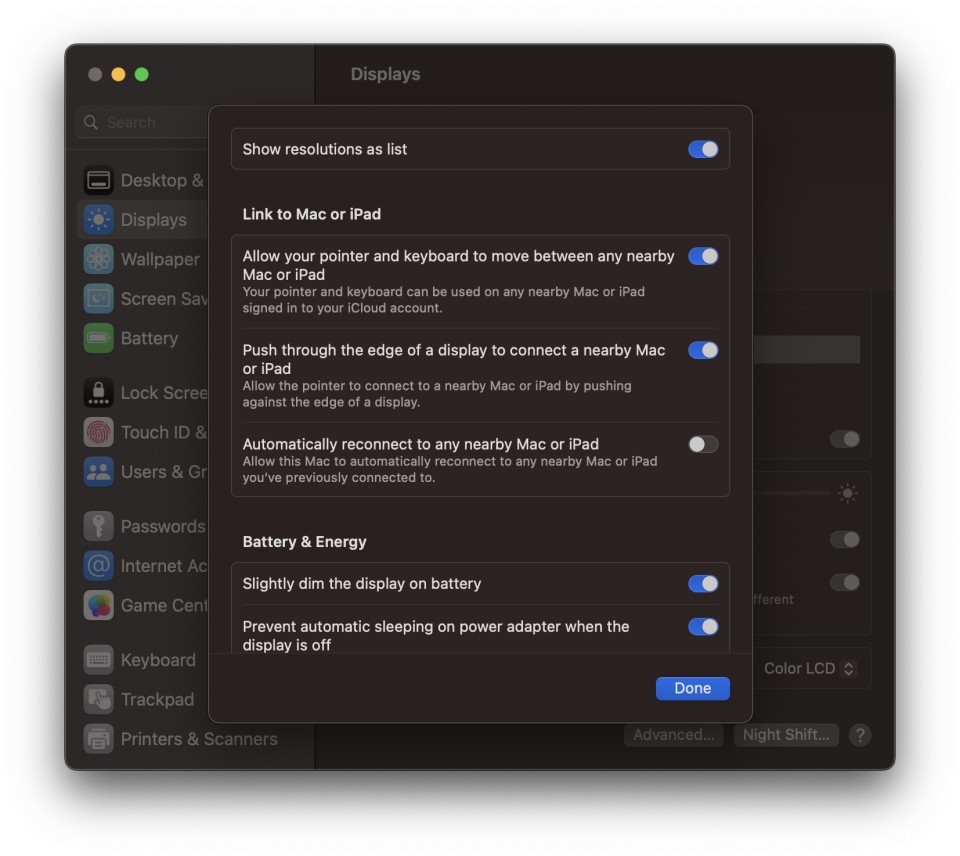Enable Automatically reconnect to nearby Mac
This screenshot has width=960, height=856.
point(703,445)
